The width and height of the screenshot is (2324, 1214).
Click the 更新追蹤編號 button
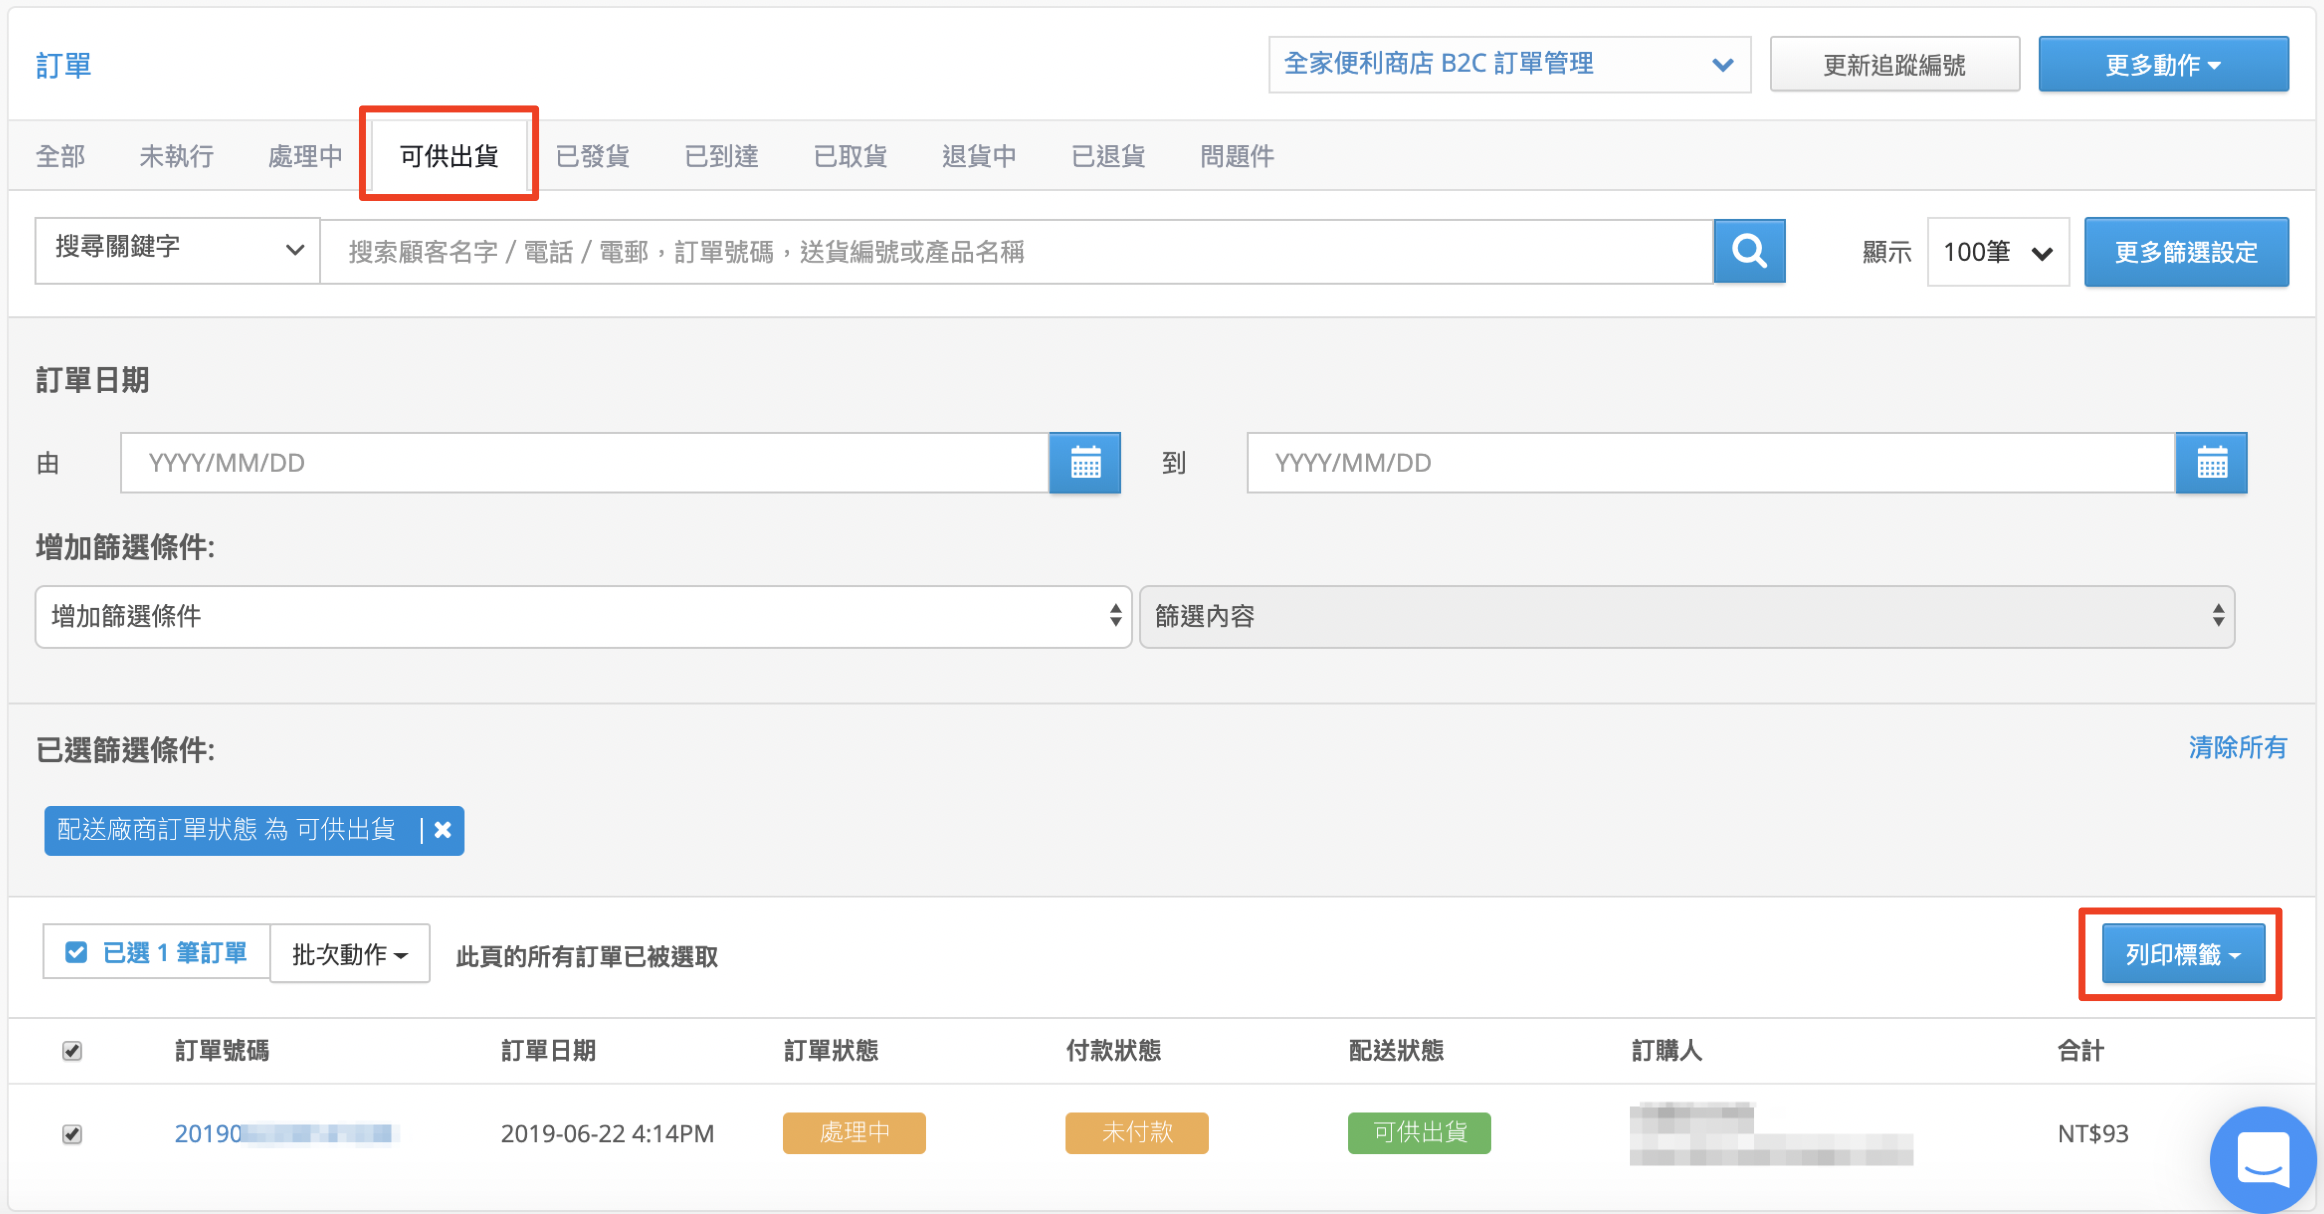click(x=1894, y=65)
